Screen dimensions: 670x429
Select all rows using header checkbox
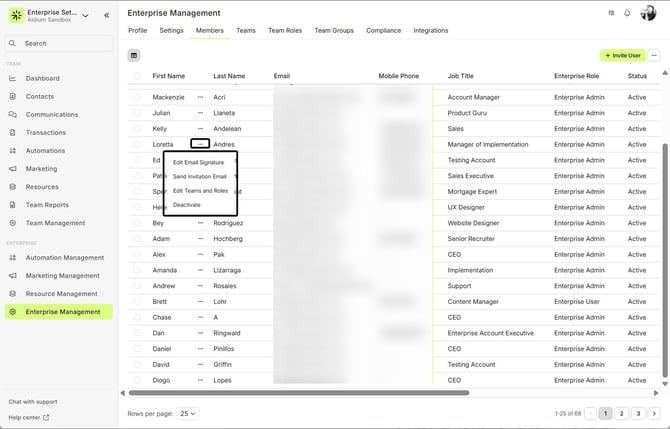tap(137, 76)
